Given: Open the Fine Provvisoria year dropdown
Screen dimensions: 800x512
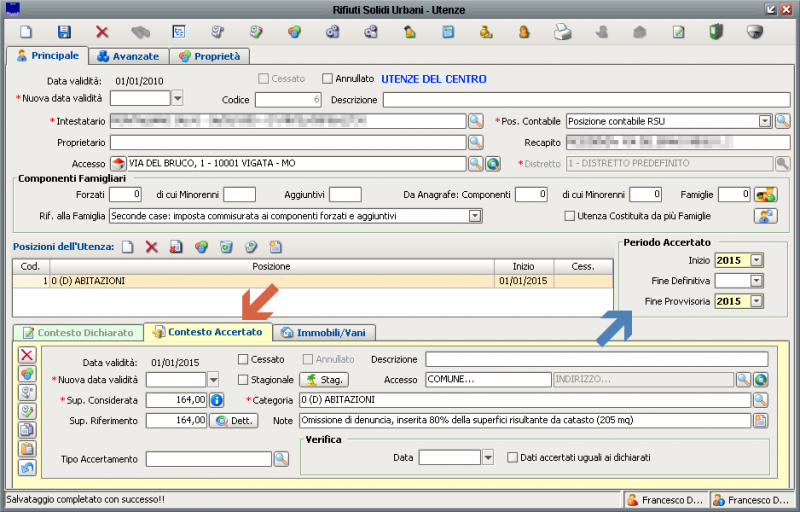Looking at the screenshot, I should pyautogui.click(x=756, y=301).
